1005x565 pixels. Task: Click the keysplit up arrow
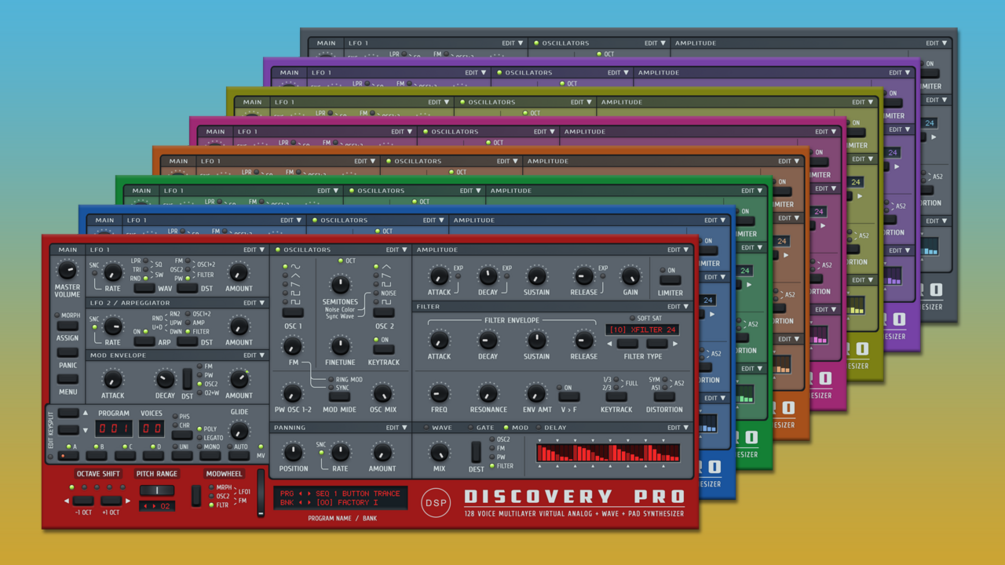point(85,413)
